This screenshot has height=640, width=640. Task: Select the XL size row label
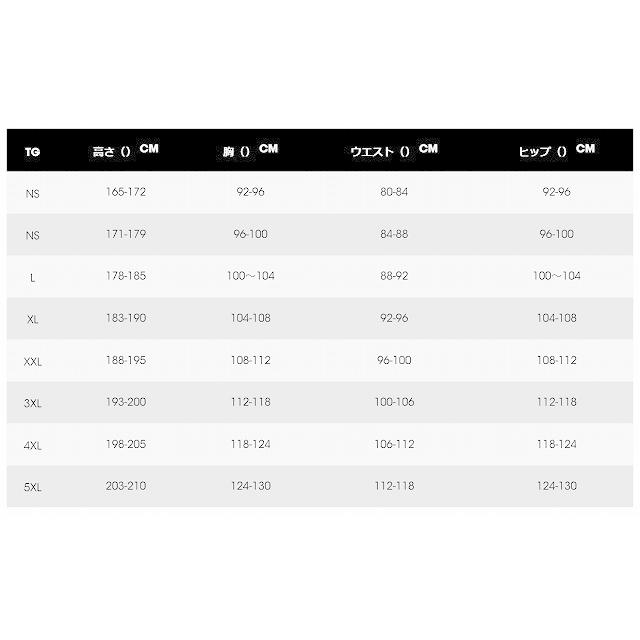click(x=32, y=317)
